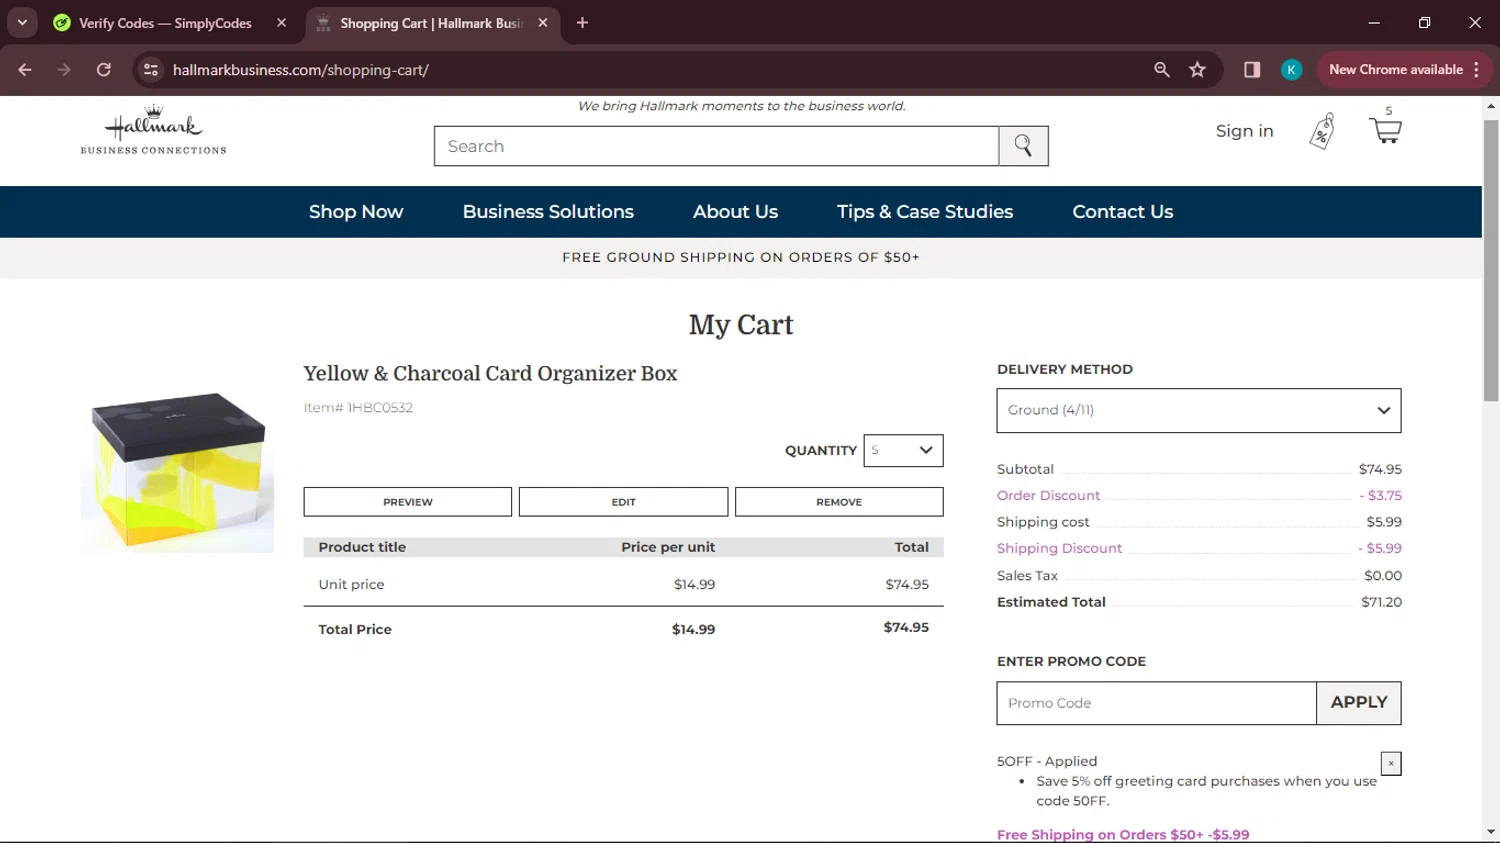Open the Chrome side panel

[x=1252, y=70]
